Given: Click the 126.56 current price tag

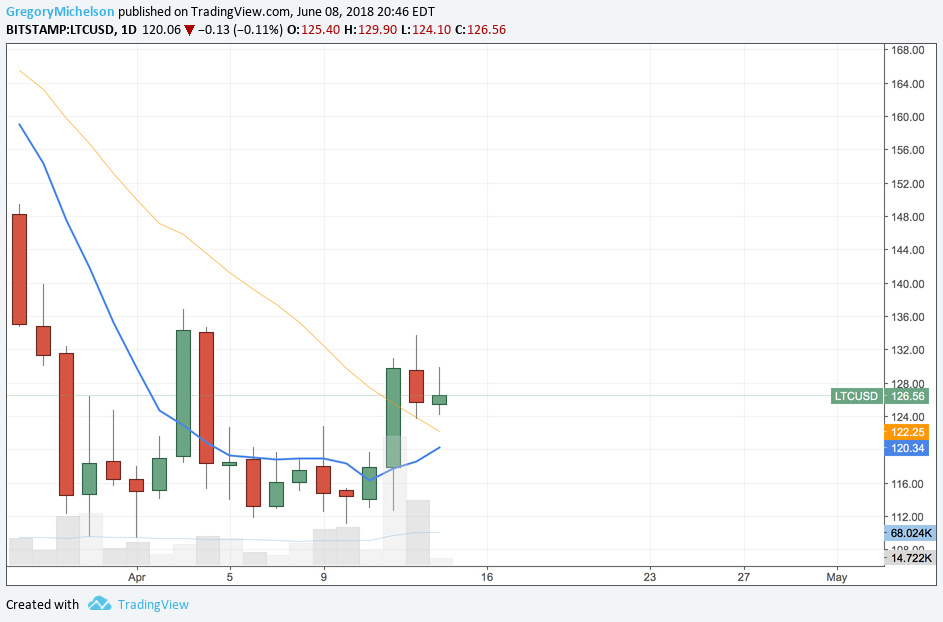Looking at the screenshot, I should click(907, 396).
